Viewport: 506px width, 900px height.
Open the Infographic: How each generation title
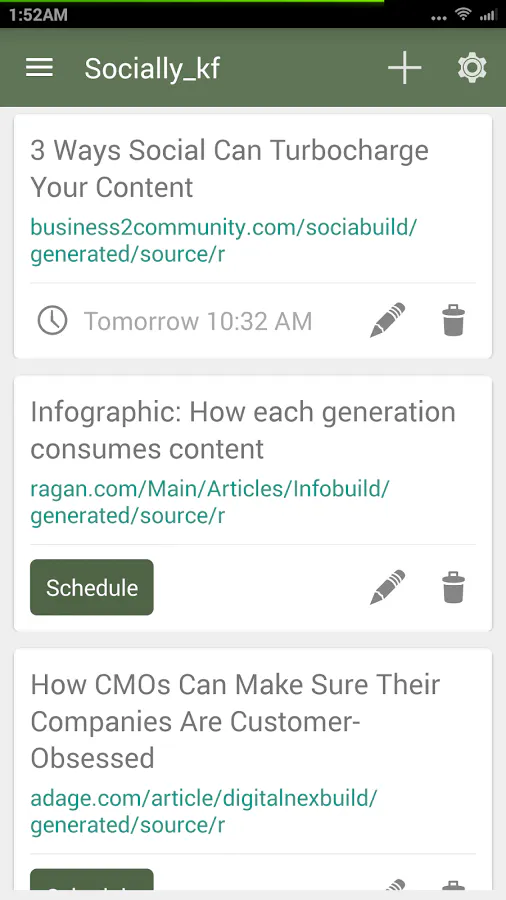(243, 430)
